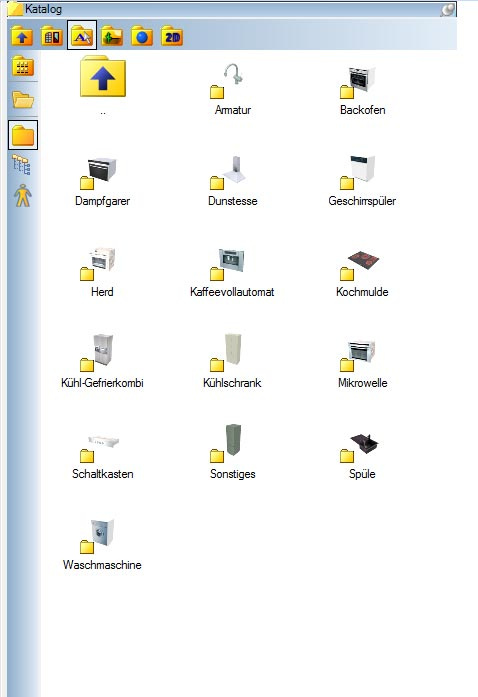Image resolution: width=478 pixels, height=697 pixels.
Task: Click the open folder sidebar icon
Action: point(23,99)
